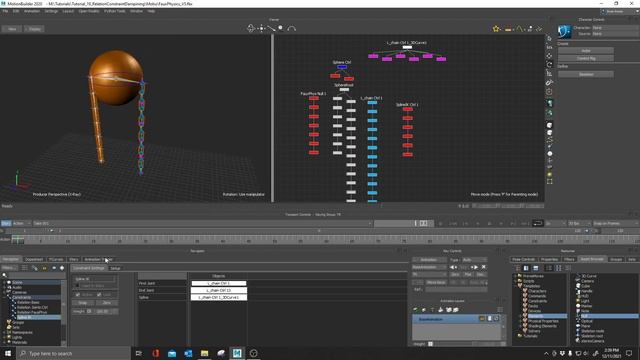Select the dolly line tool in viewer toolbar
Viewport: 640px width, 360px height.
coord(271,28)
